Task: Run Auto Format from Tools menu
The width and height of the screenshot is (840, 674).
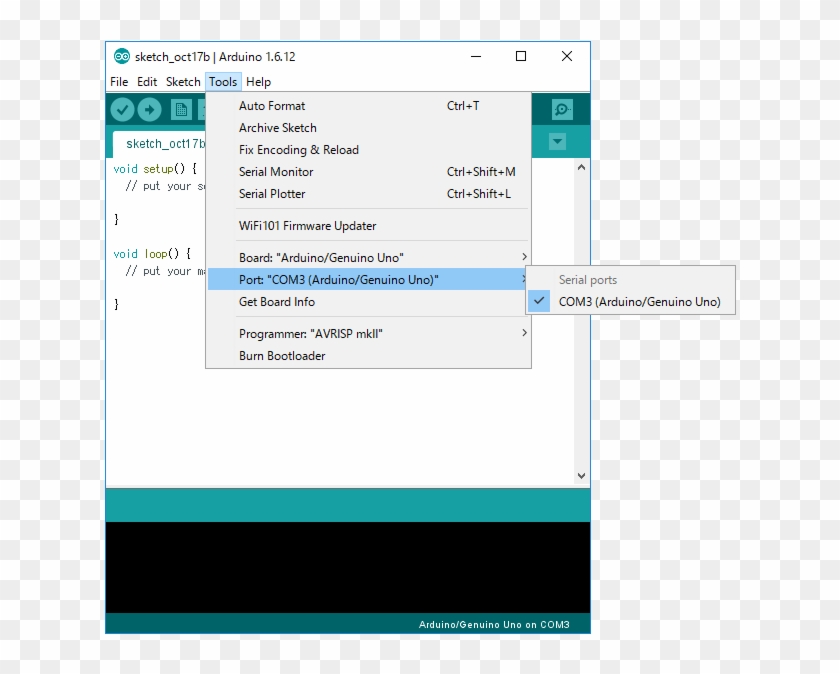Action: pyautogui.click(x=272, y=106)
